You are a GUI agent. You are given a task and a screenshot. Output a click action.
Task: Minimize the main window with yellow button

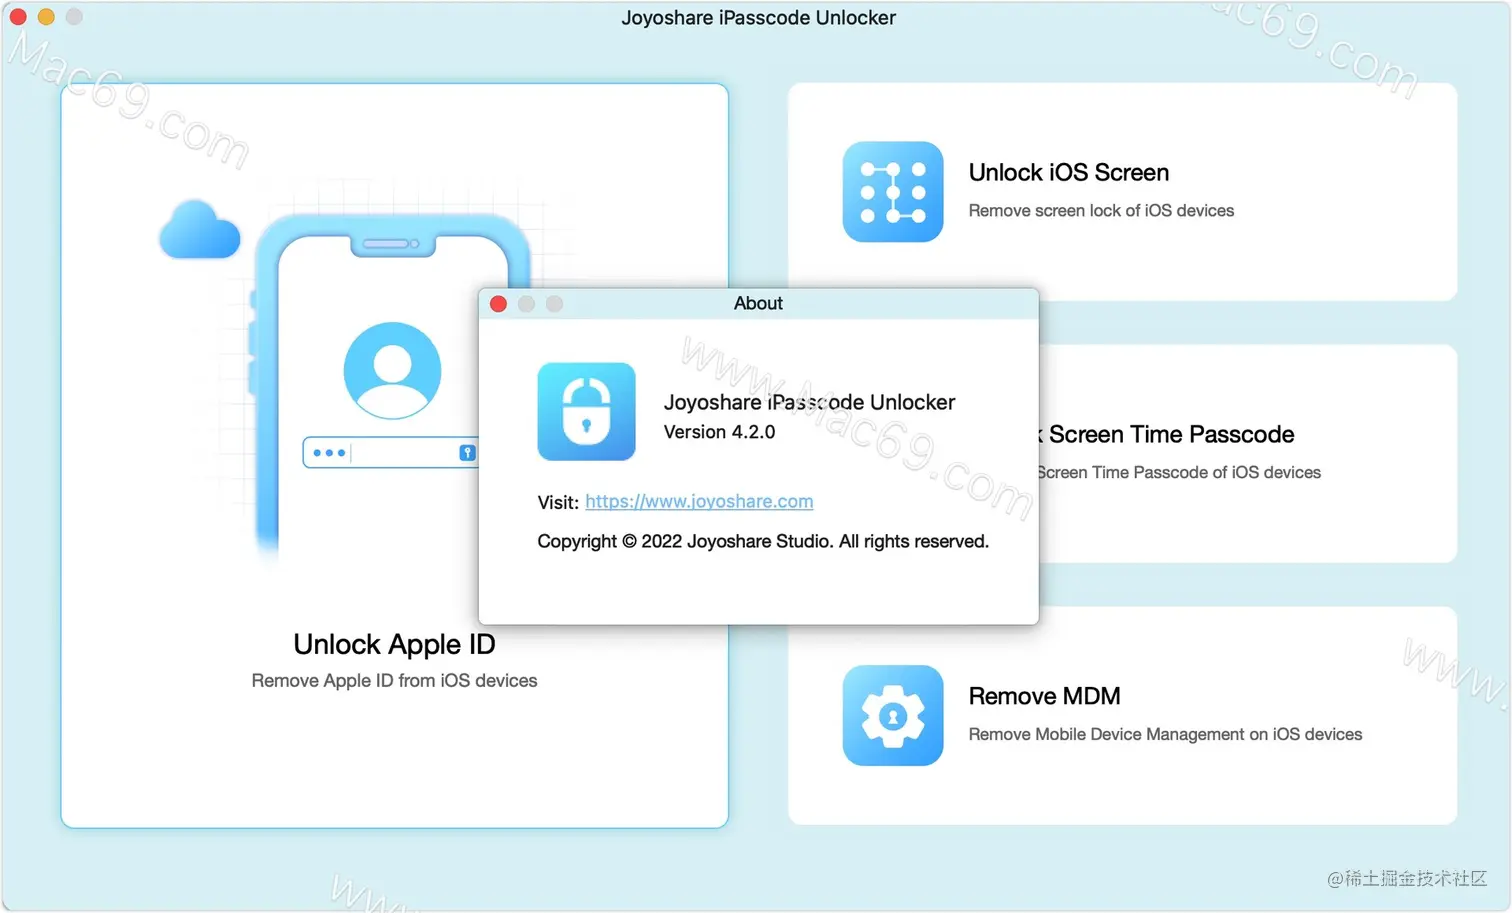pos(46,17)
